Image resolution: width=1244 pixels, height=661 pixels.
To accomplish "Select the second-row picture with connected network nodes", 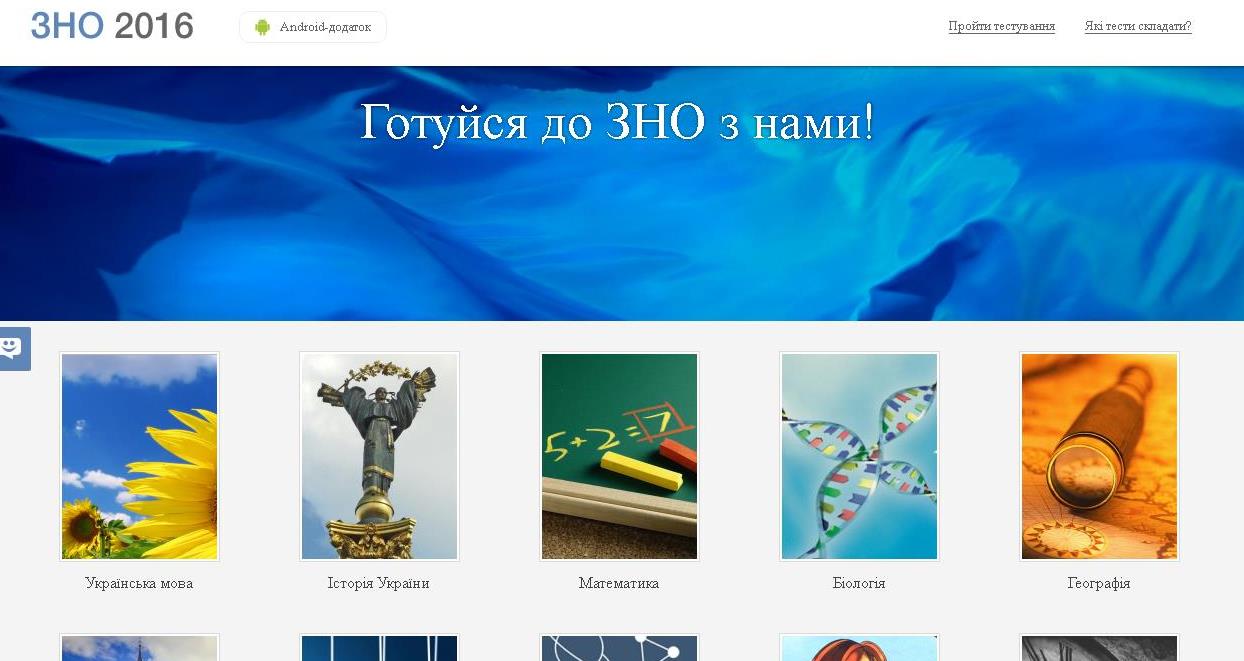I will tap(619, 647).
